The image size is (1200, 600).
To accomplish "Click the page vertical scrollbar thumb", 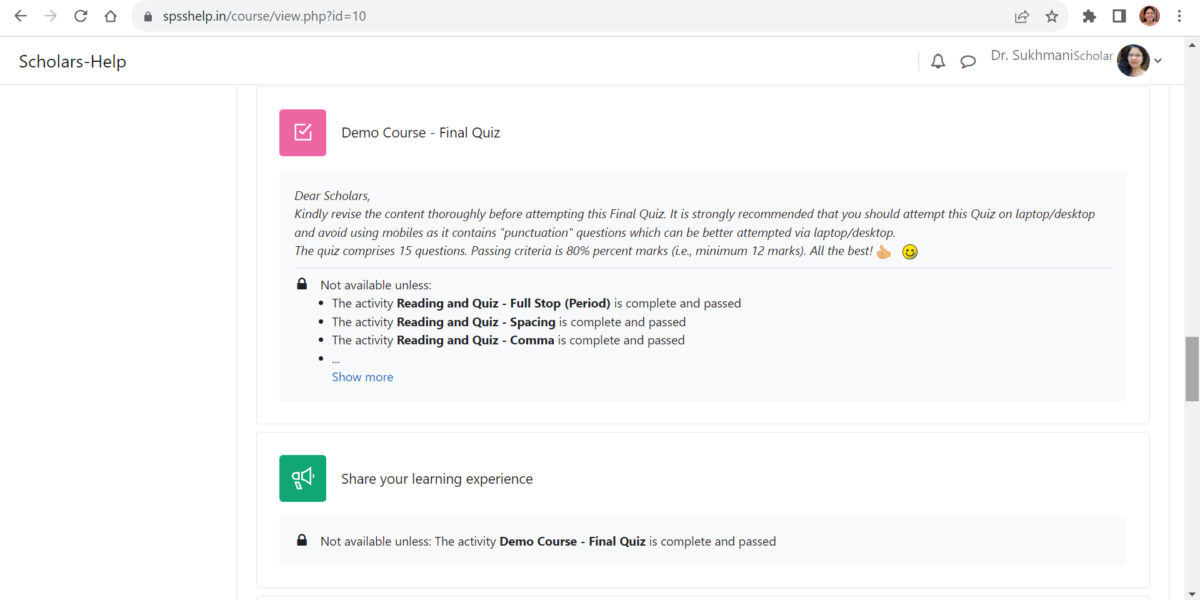I will [x=1191, y=368].
